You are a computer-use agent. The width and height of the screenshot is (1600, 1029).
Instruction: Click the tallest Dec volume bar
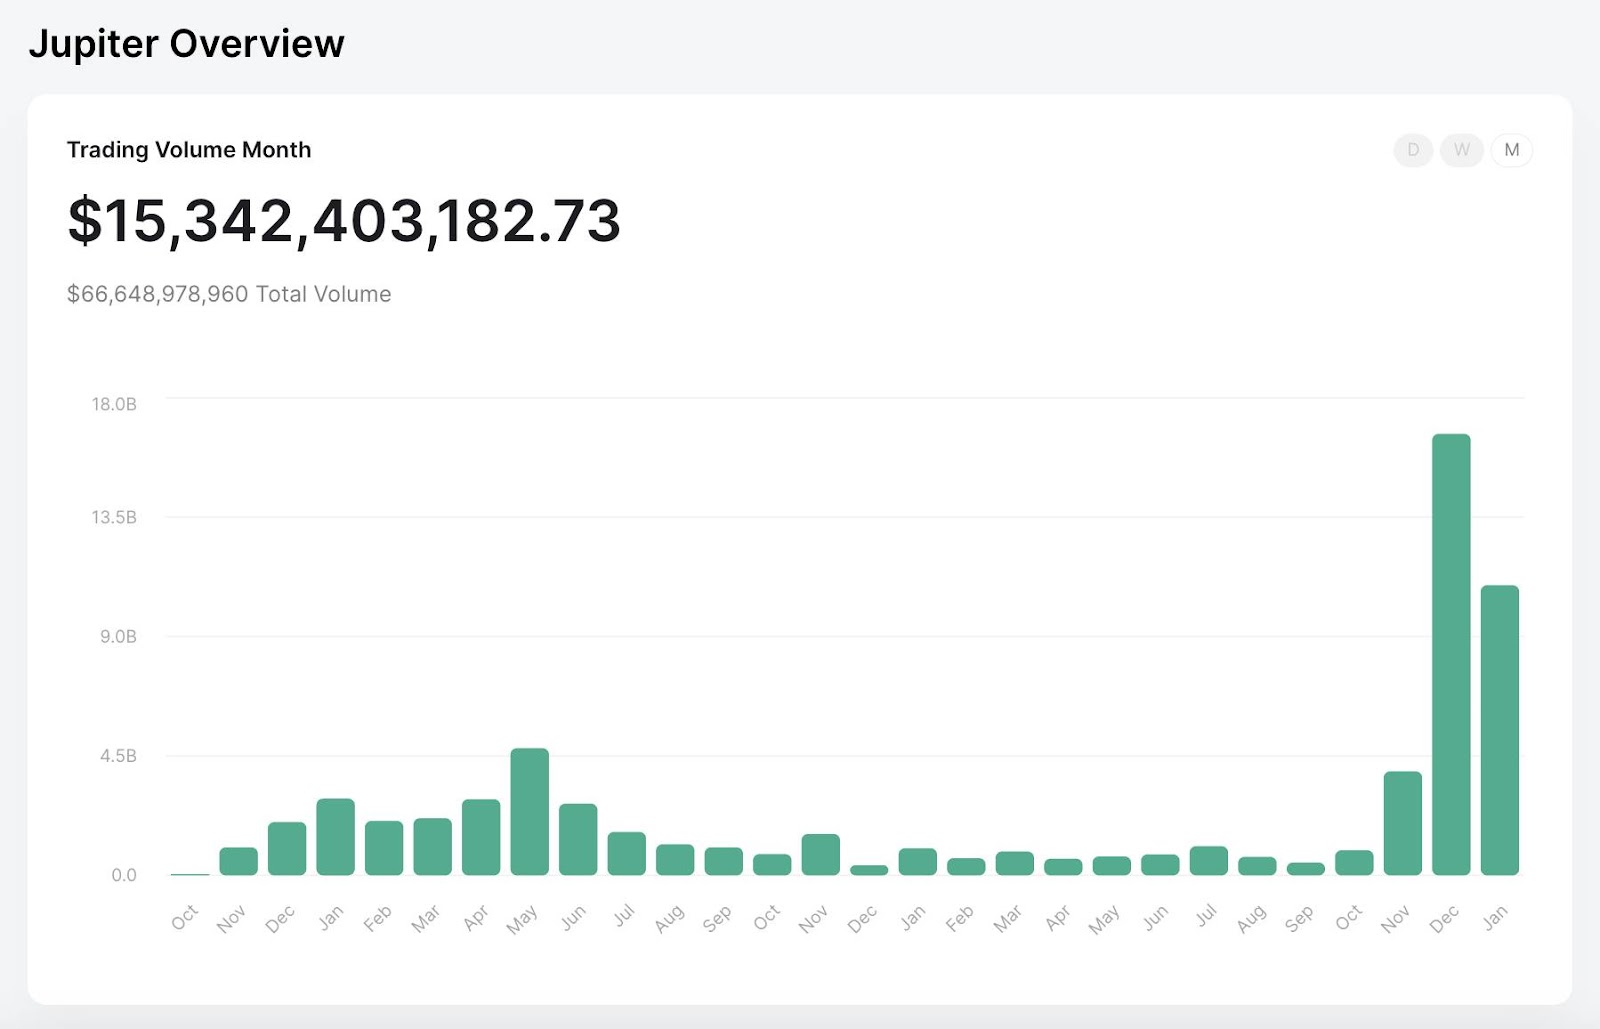pos(1451,654)
